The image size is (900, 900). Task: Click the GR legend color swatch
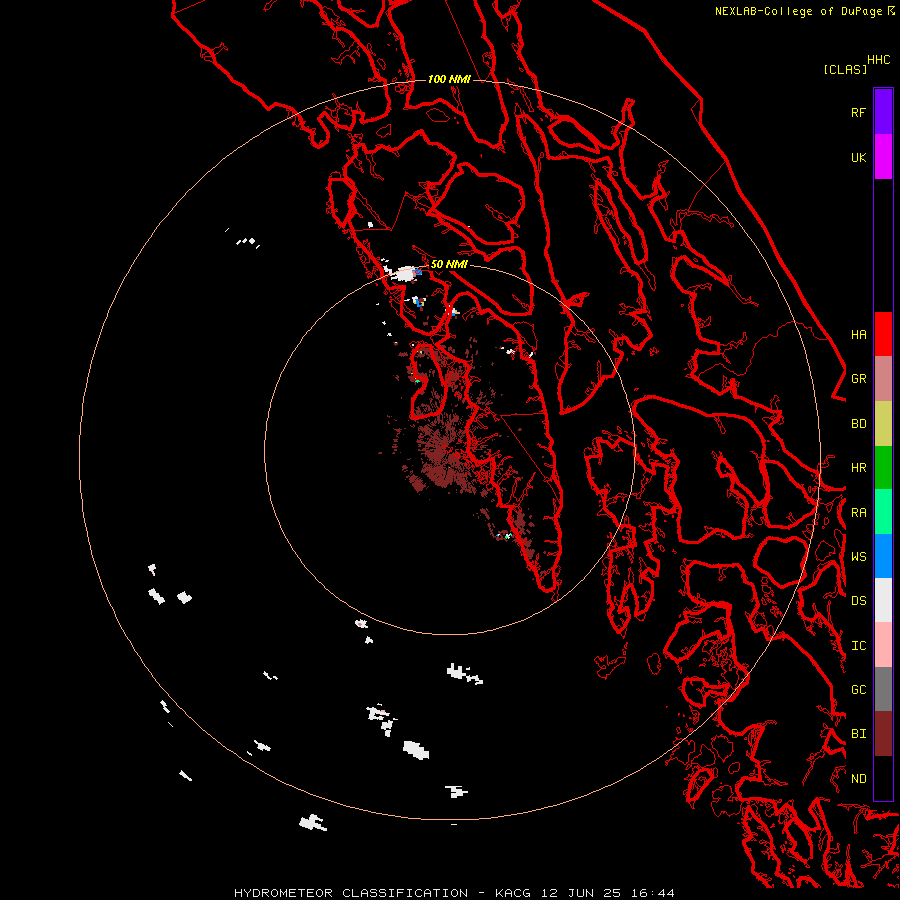click(883, 379)
